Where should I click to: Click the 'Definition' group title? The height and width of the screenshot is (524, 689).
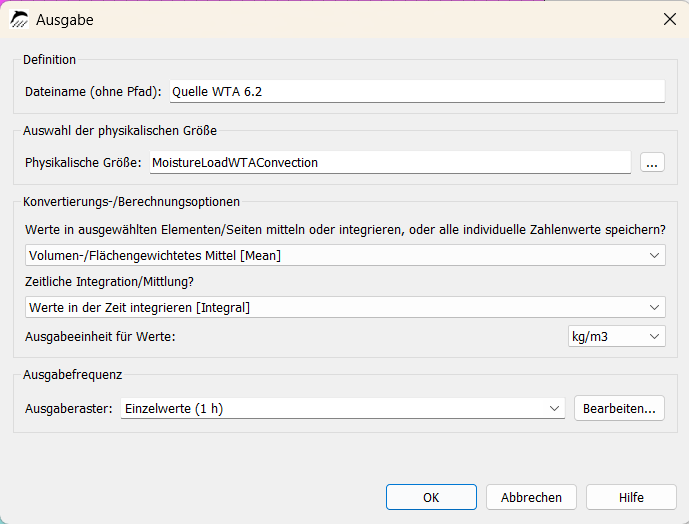pos(49,59)
